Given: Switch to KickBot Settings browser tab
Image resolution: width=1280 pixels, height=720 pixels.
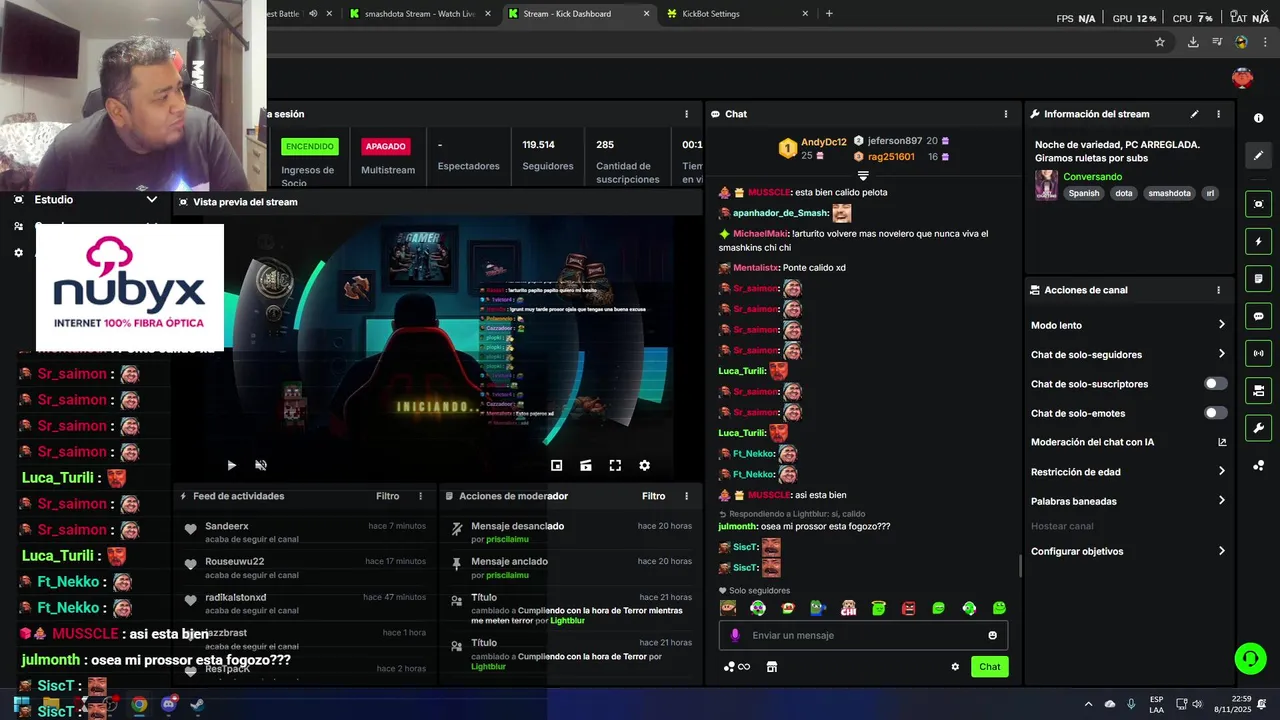Looking at the screenshot, I should (x=736, y=14).
